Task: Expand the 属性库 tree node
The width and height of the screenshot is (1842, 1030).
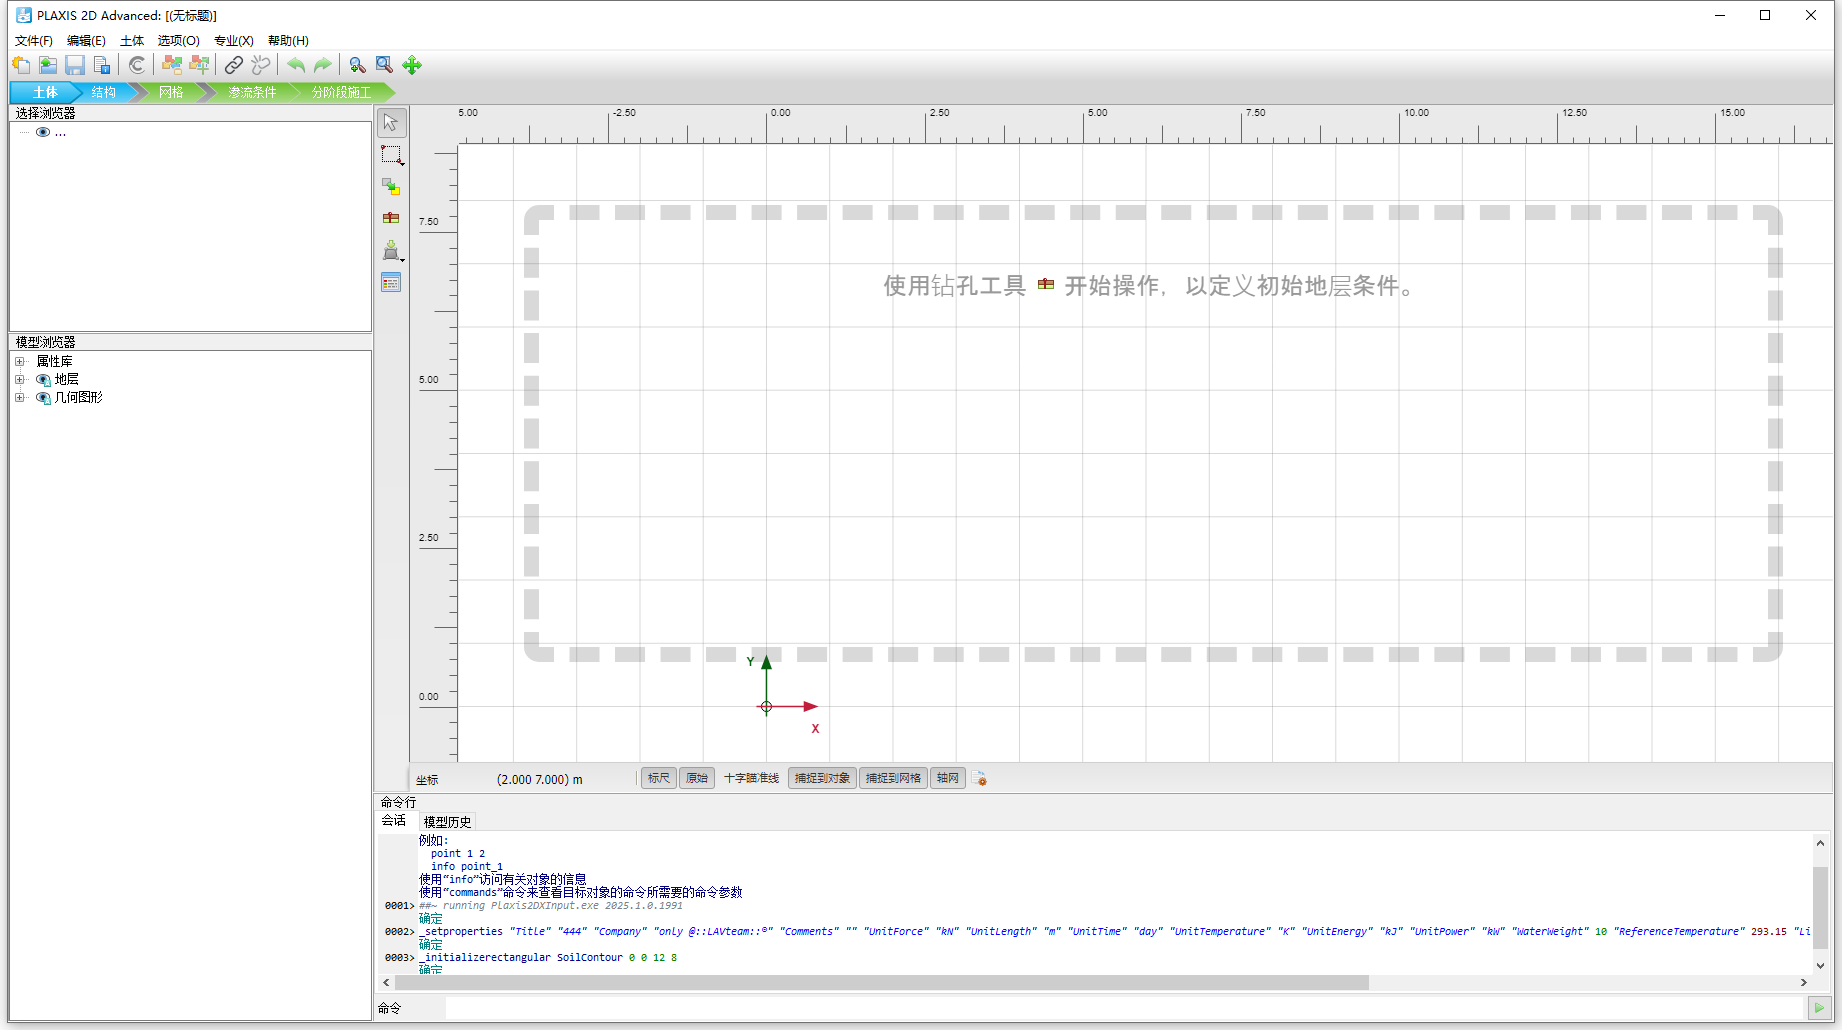Action: (x=19, y=362)
